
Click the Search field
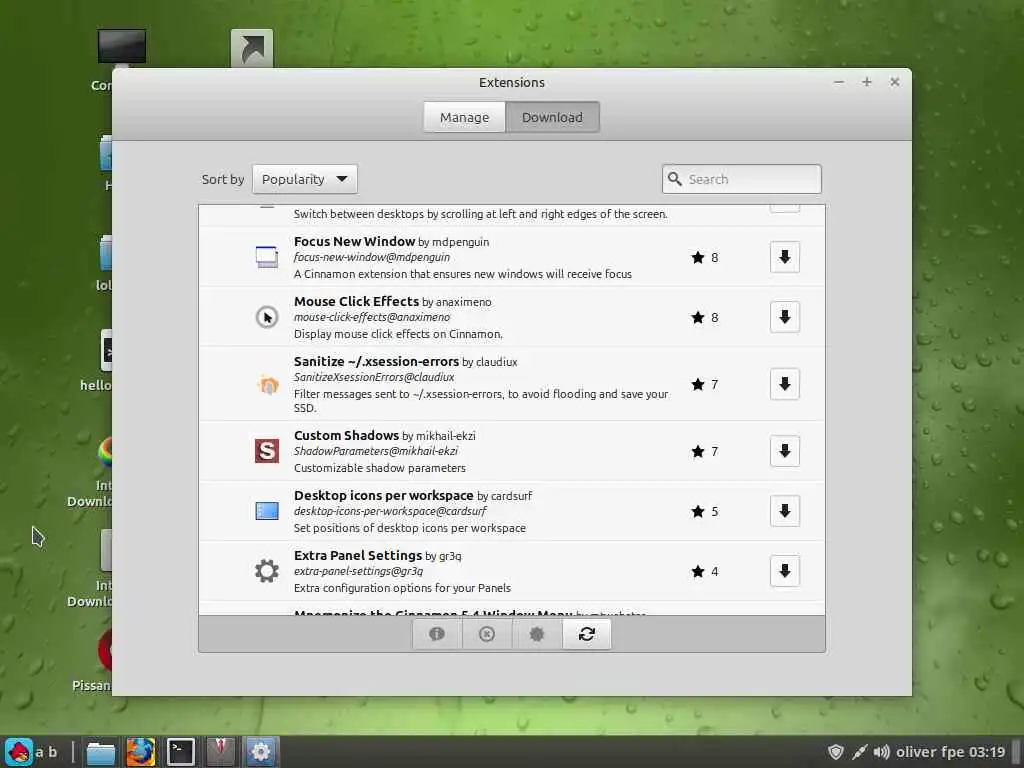click(742, 179)
